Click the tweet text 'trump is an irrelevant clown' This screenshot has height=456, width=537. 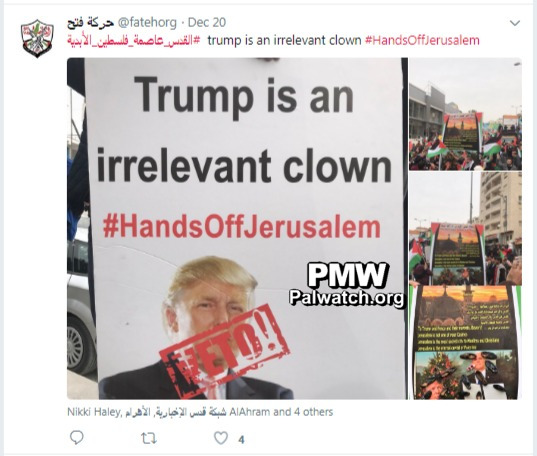(x=284, y=40)
